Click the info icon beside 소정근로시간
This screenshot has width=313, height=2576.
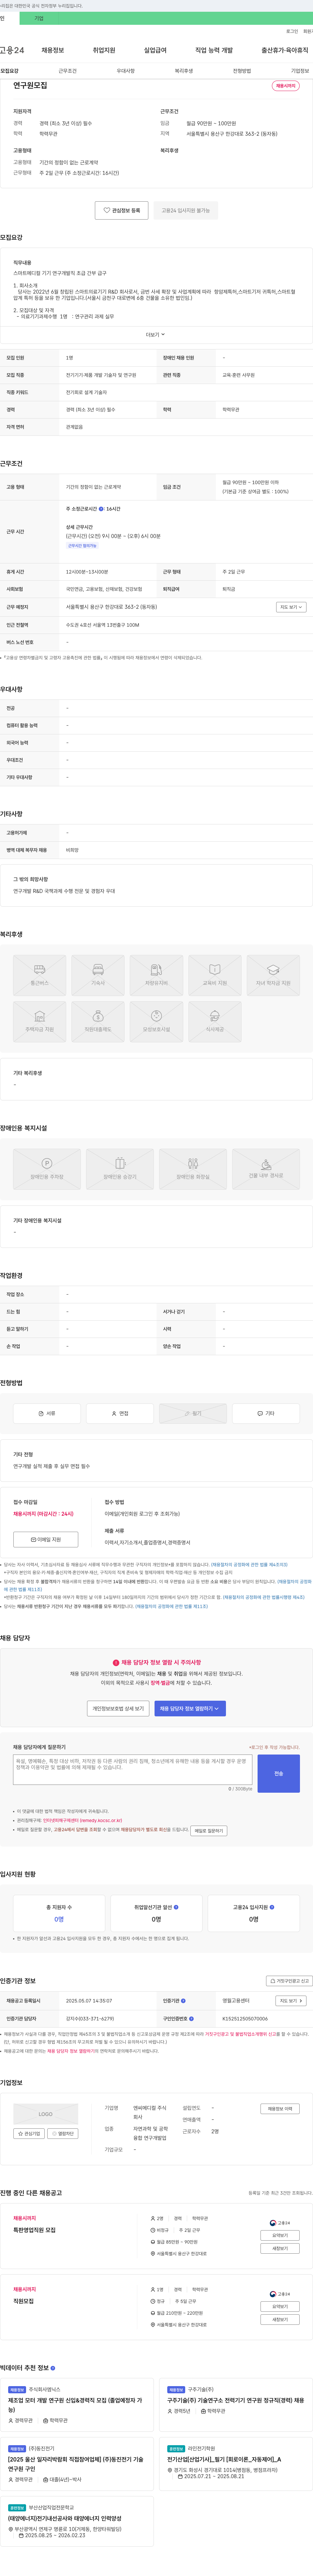coord(101,509)
